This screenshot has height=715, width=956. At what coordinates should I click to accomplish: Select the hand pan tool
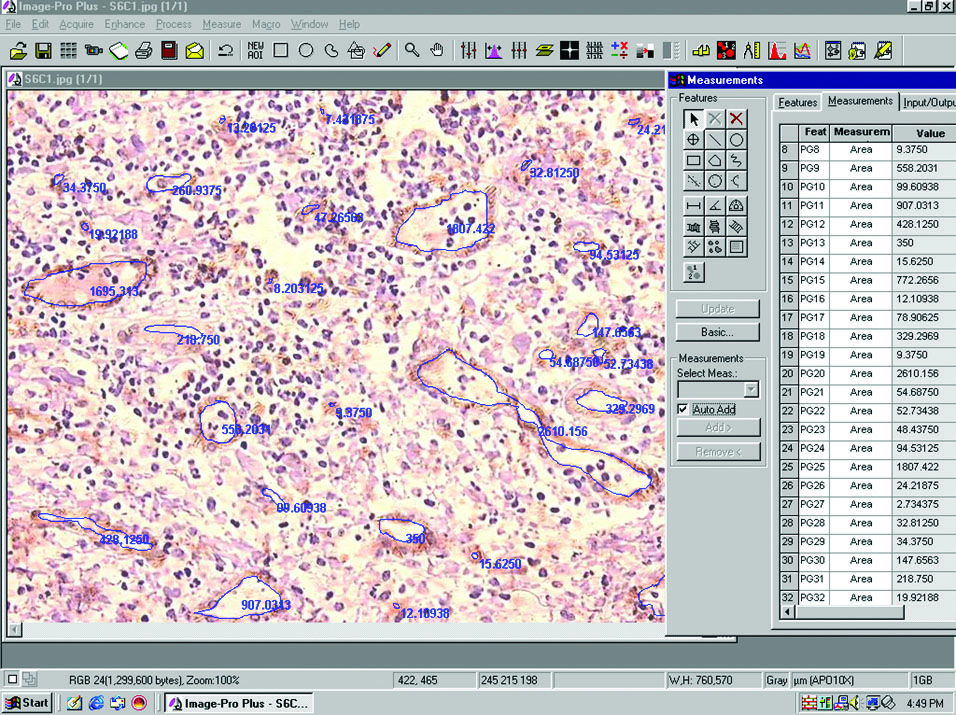coord(437,50)
